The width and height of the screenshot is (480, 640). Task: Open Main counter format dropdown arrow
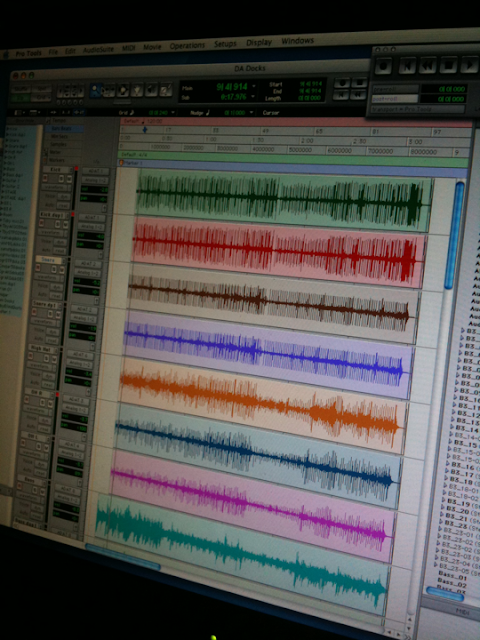(254, 86)
